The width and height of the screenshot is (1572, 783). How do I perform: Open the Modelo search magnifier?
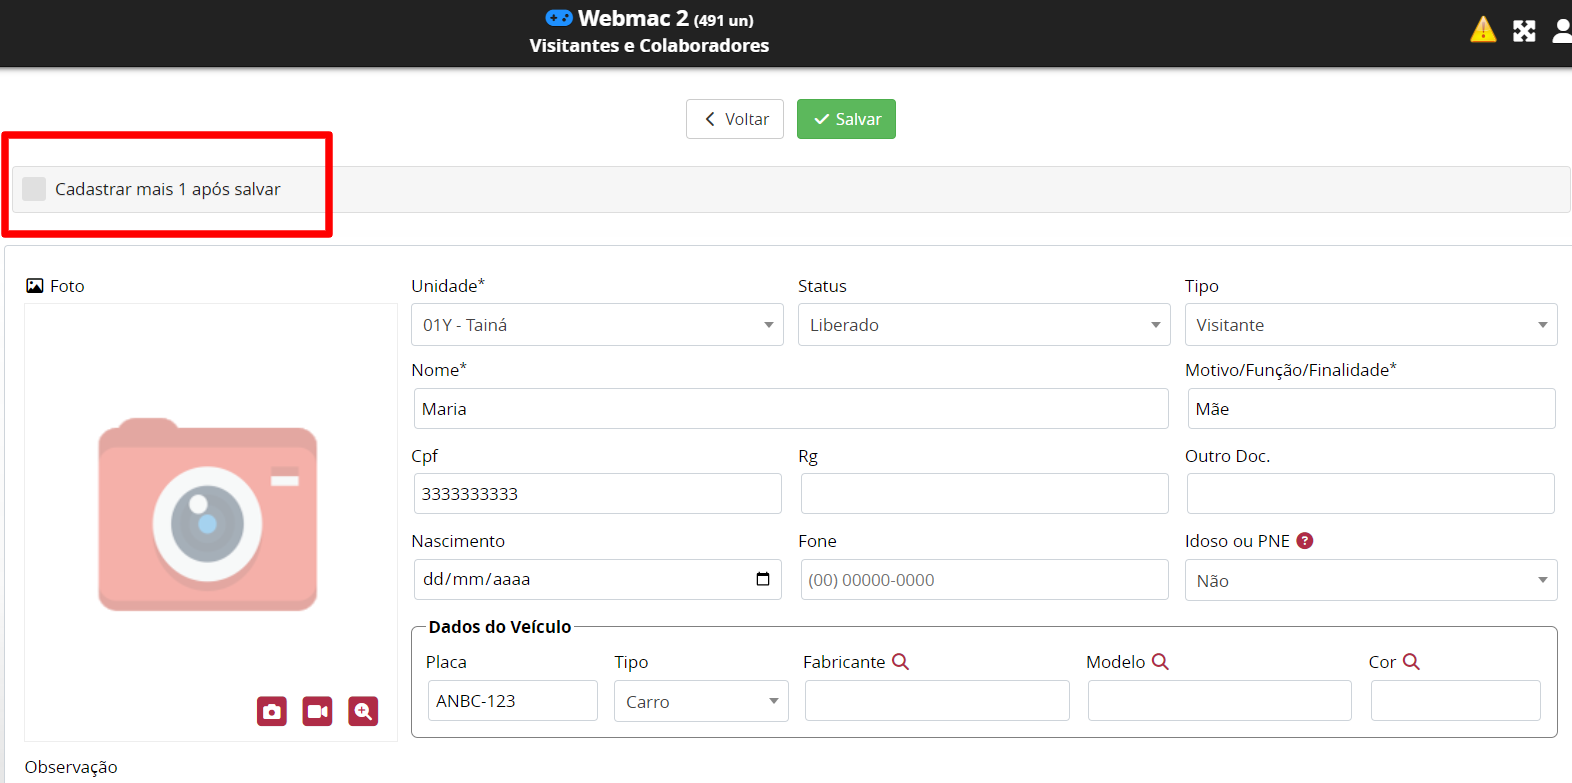coord(1160,662)
